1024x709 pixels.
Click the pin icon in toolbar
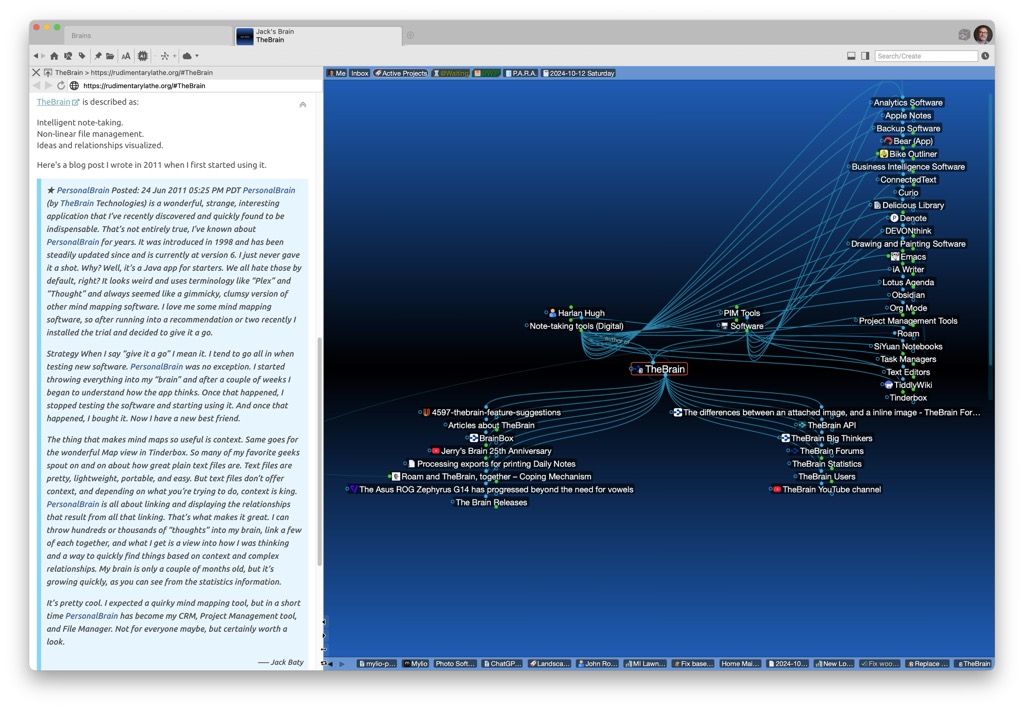tap(98, 56)
